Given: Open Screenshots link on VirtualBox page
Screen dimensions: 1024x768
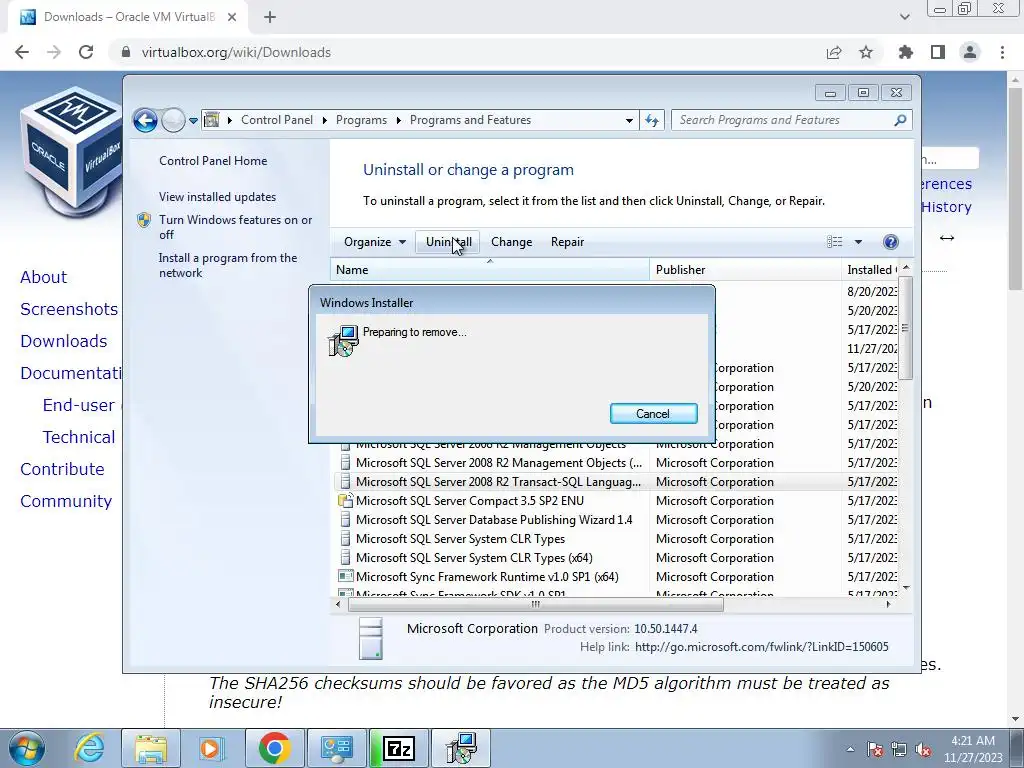Looking at the screenshot, I should click(69, 309).
